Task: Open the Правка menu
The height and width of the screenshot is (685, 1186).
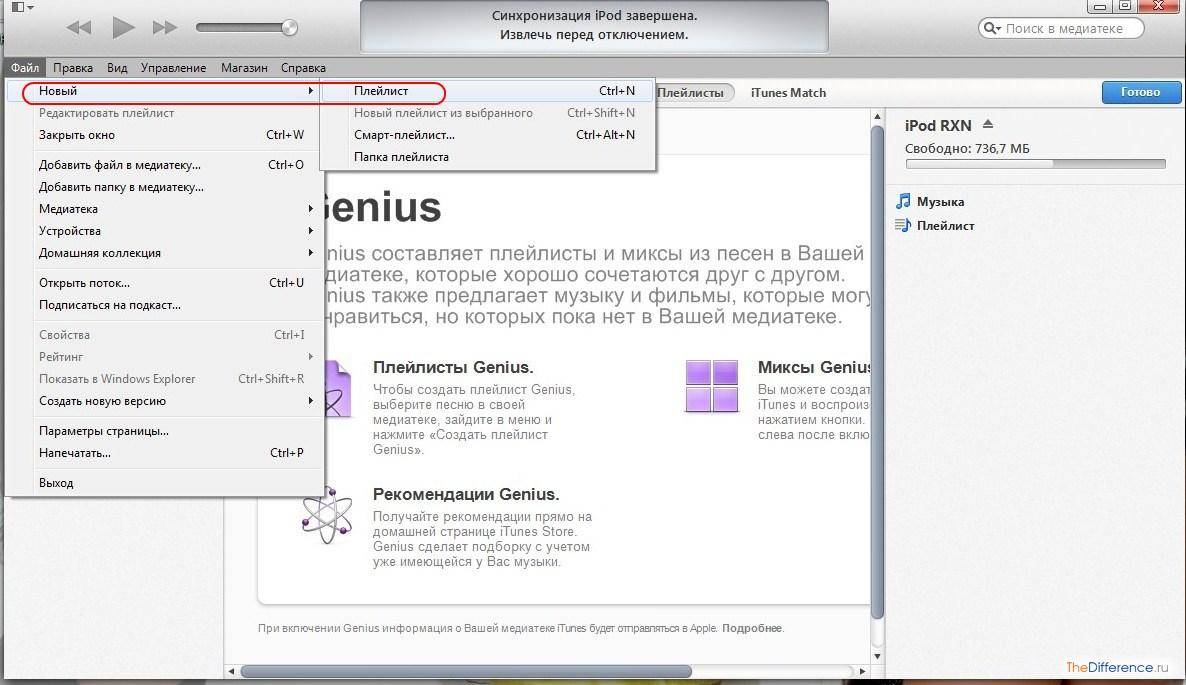Action: (73, 67)
